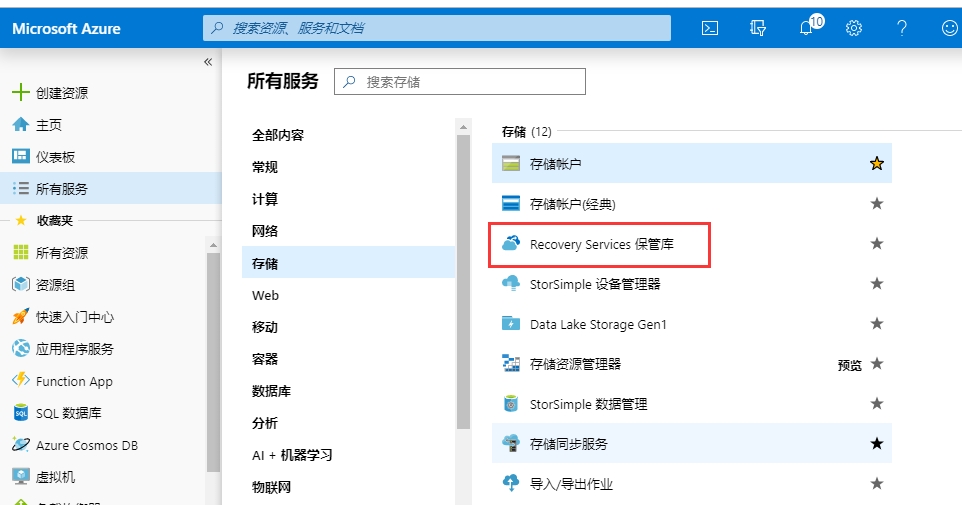Click the feedback smiley icon
This screenshot has width=962, height=505.
(949, 28)
